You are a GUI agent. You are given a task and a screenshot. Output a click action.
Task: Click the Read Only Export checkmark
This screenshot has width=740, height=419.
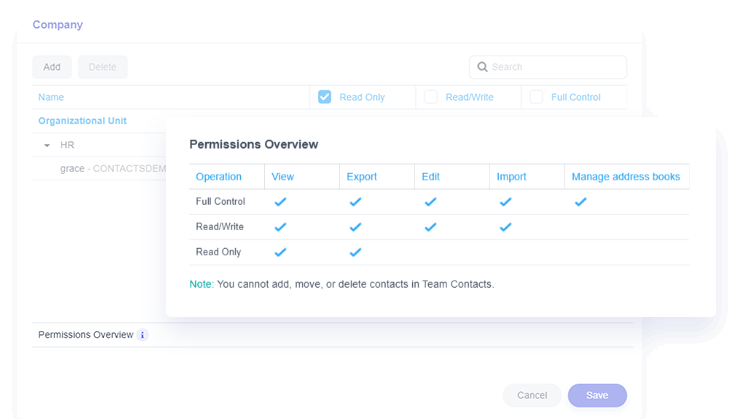[x=355, y=252]
